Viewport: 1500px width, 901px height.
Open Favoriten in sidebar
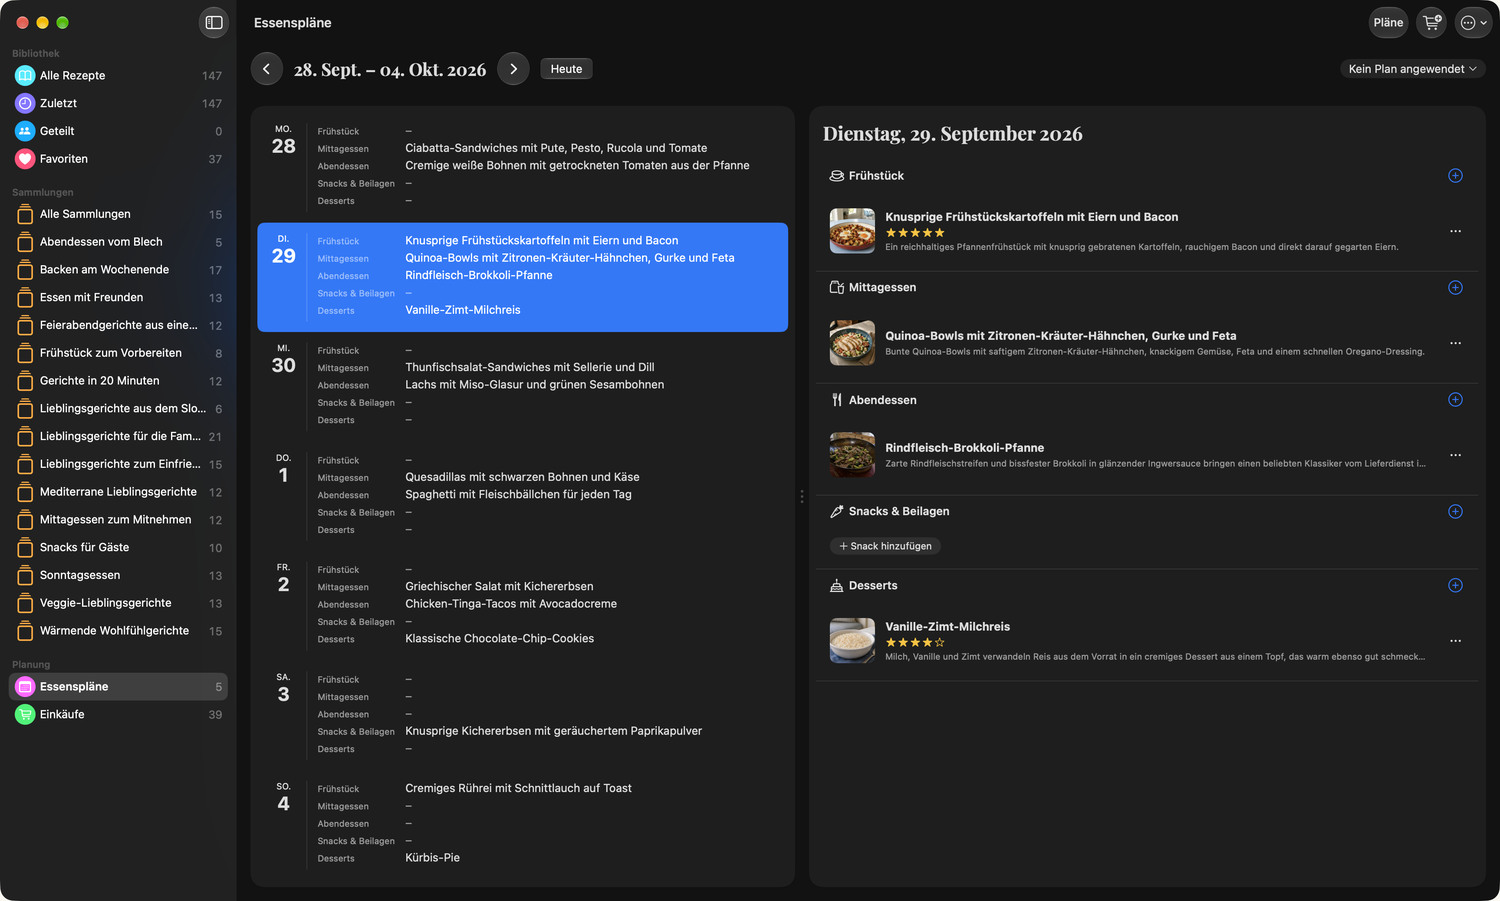coord(118,159)
